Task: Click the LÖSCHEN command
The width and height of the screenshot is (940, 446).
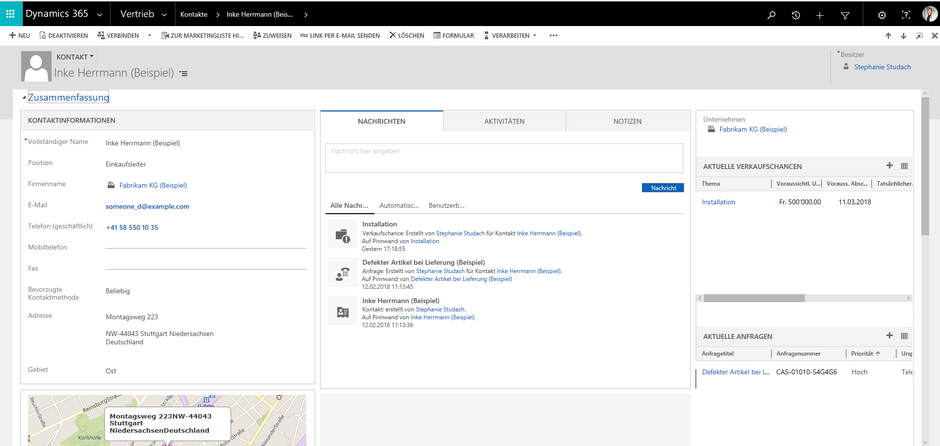Action: [x=406, y=35]
